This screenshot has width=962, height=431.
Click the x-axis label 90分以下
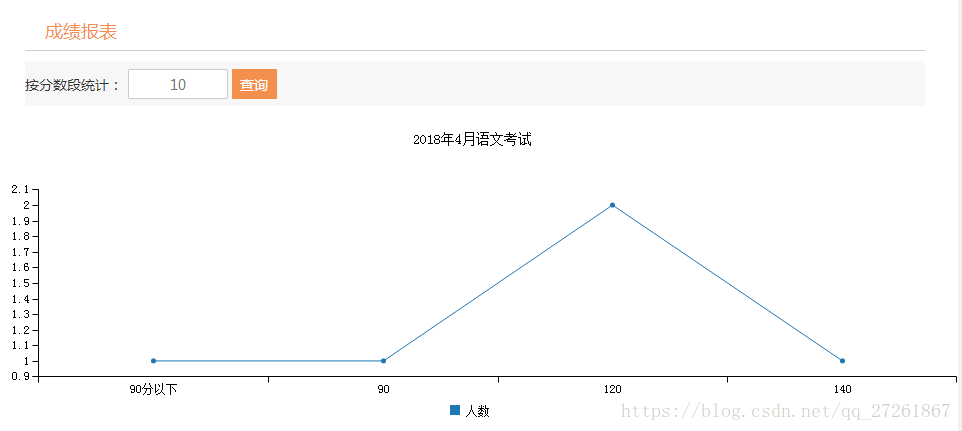pyautogui.click(x=153, y=389)
